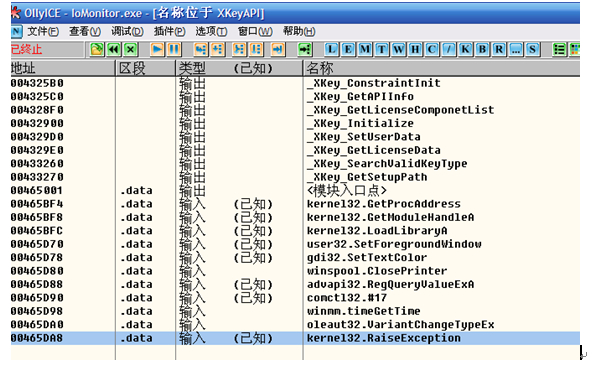600x367 pixels.
Task: Select the _XKey_Initialize row
Action: click(x=295, y=123)
